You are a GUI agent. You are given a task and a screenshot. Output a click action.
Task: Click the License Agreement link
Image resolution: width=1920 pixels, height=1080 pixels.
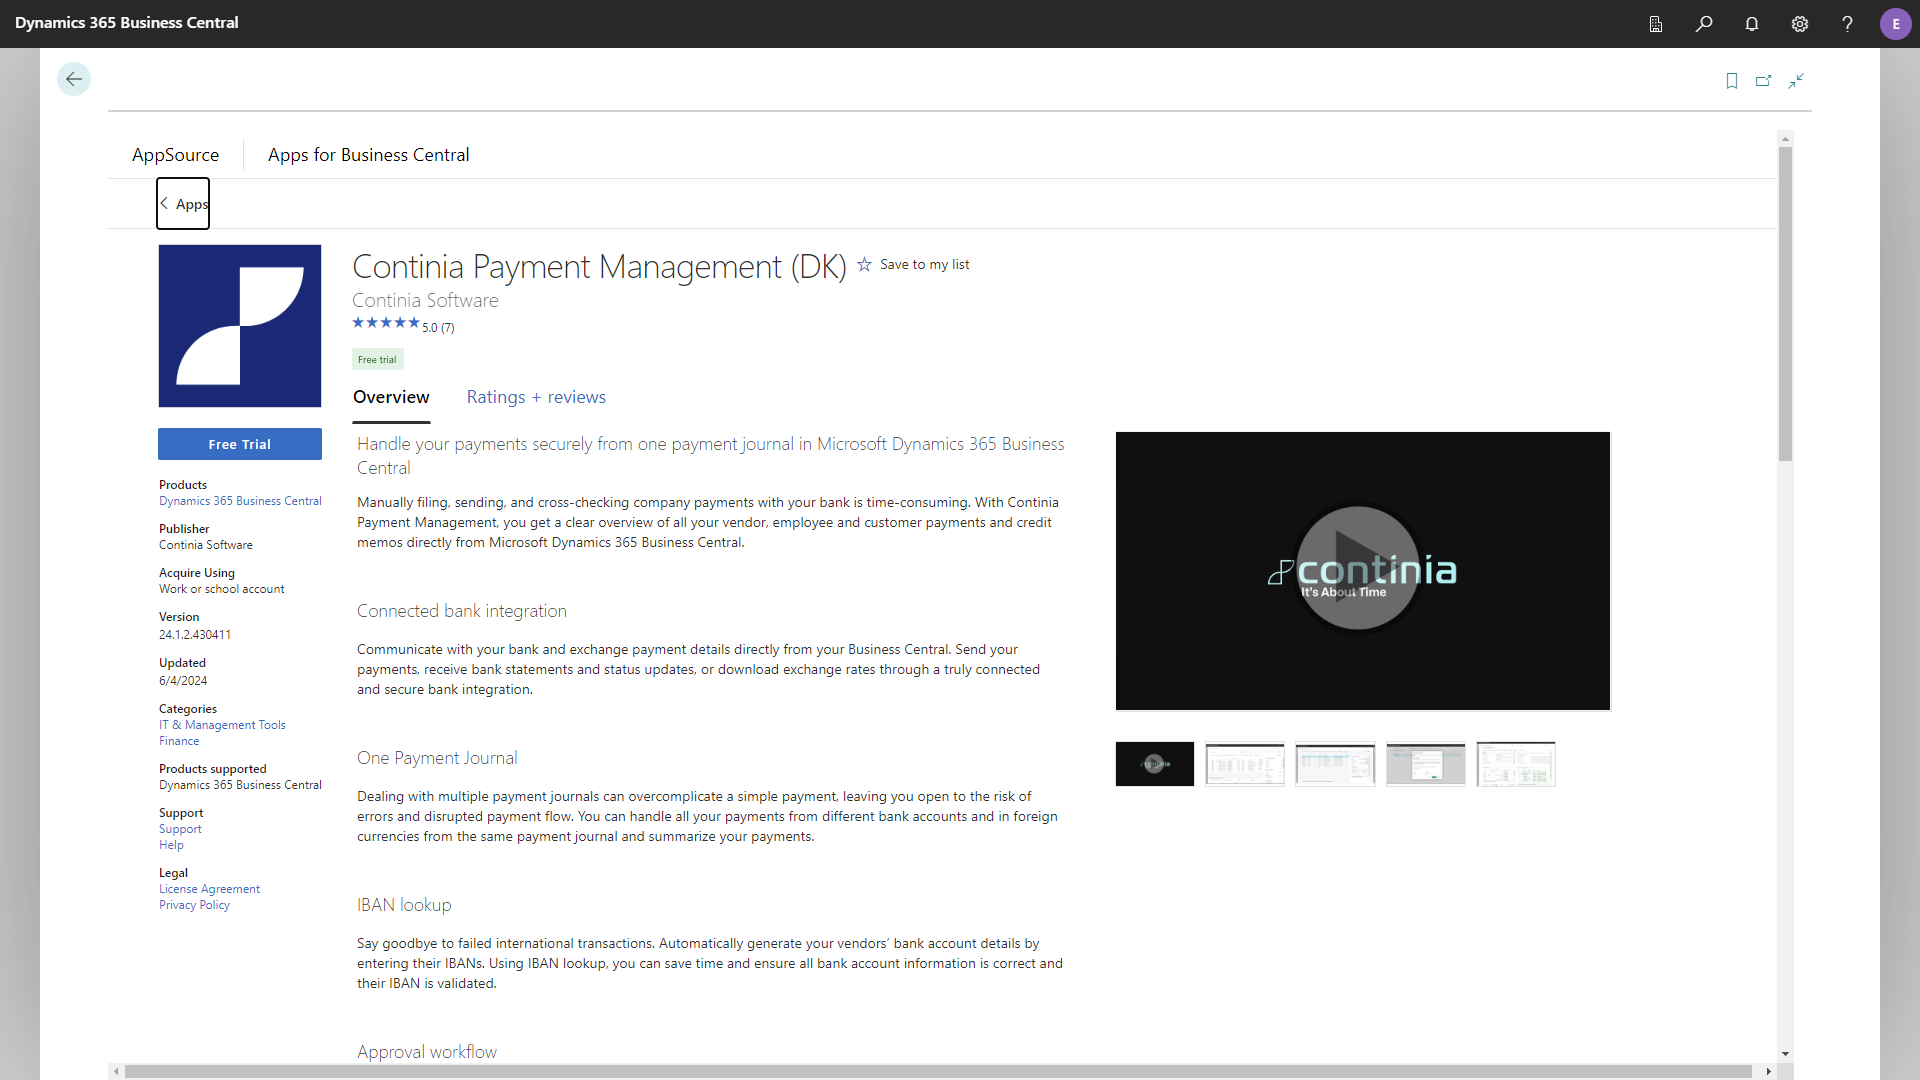208,887
